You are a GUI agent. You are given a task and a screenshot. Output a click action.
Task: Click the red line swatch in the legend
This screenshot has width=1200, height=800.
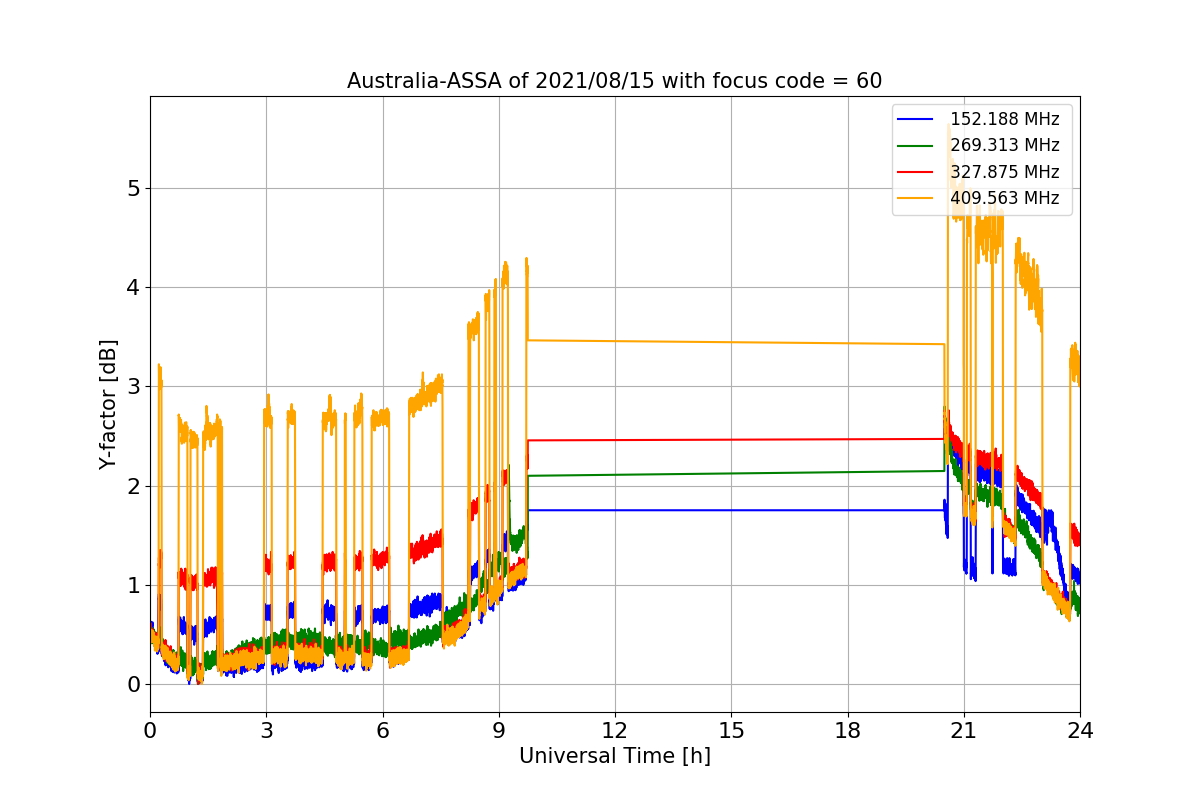click(x=916, y=172)
